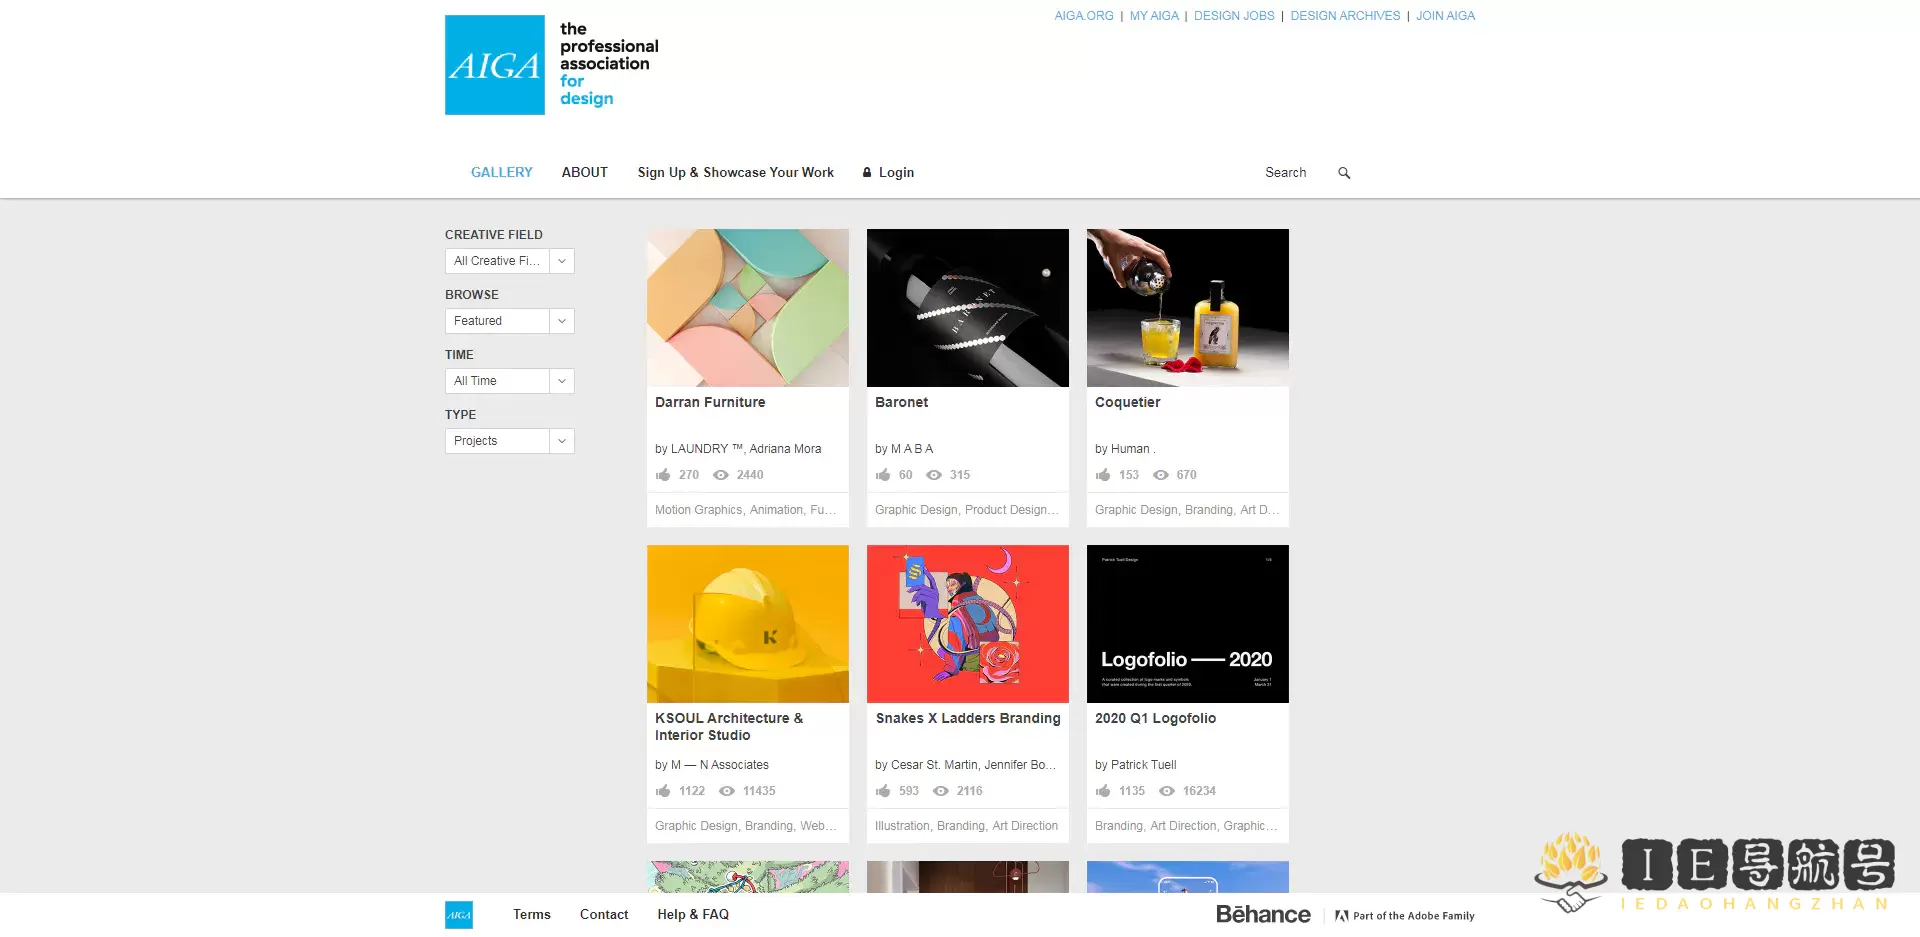Screen dimensions: 1920x937
Task: Open the Projects type dropdown
Action: coord(509,441)
